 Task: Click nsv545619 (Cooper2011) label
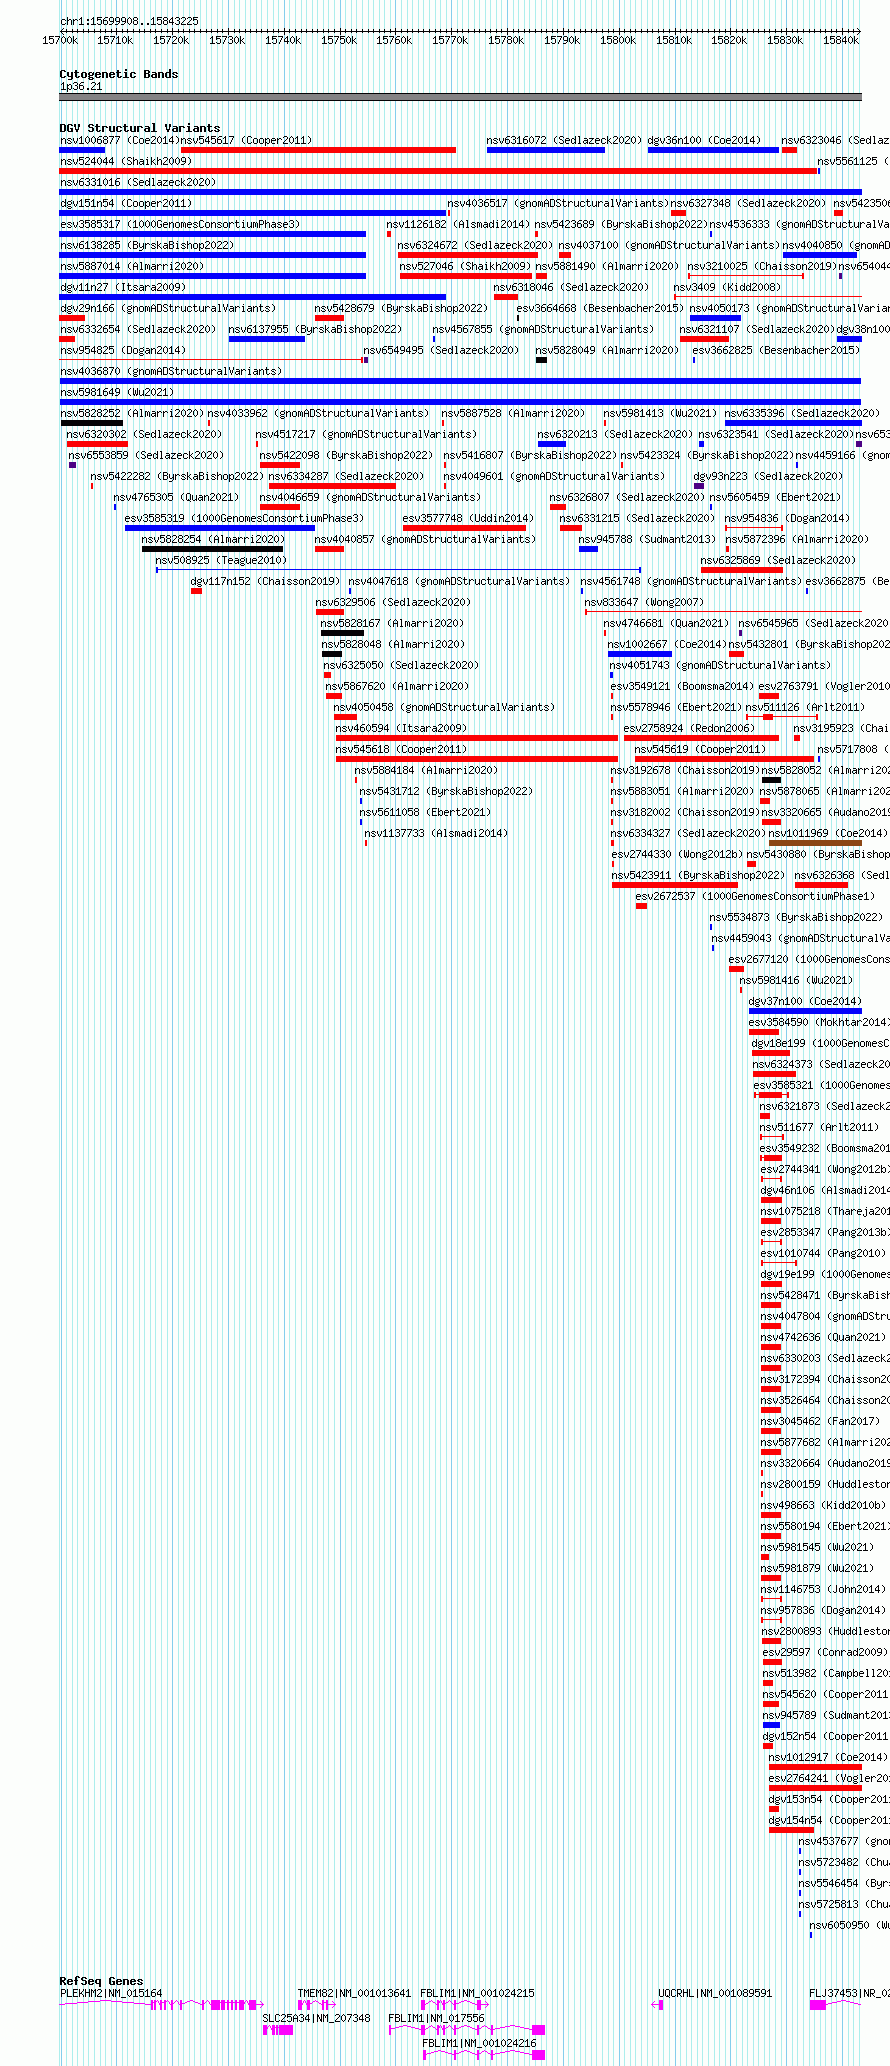(x=700, y=749)
